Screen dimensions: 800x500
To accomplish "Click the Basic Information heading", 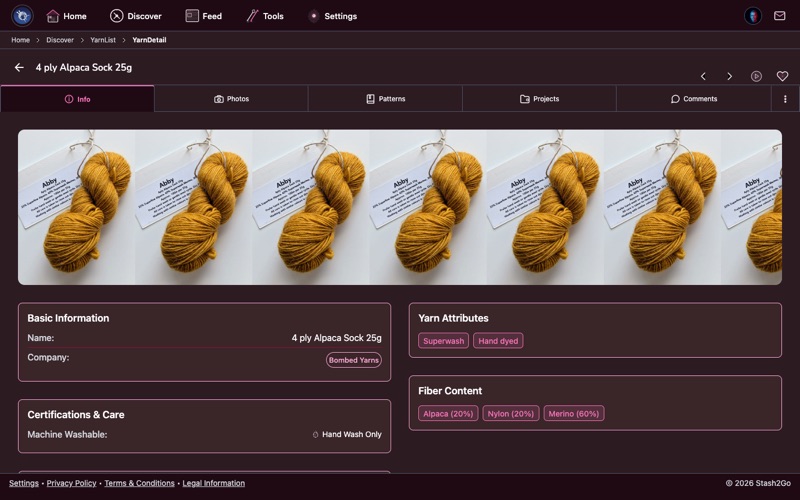I will tap(68, 318).
